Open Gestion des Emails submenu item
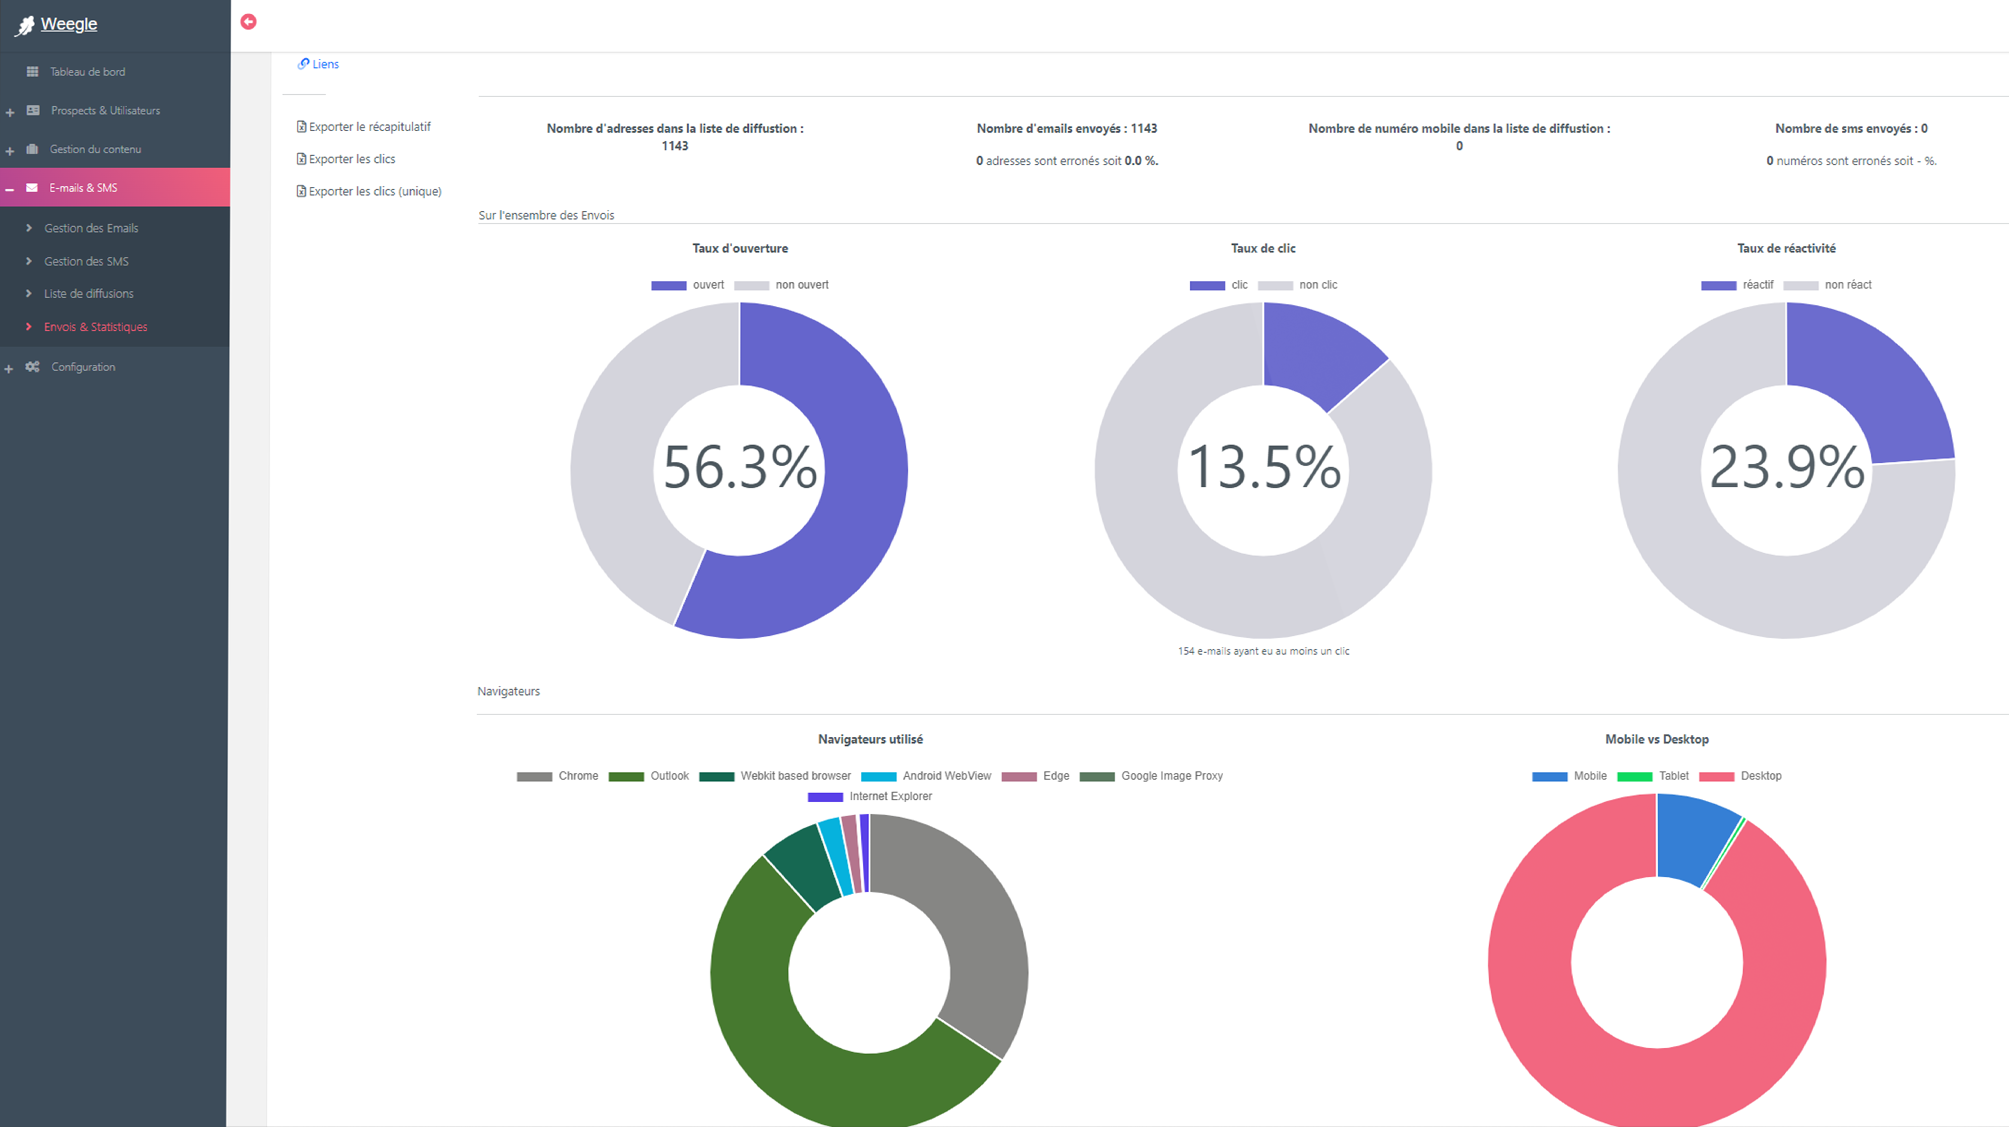Viewport: 2009px width, 1127px height. 91,228
